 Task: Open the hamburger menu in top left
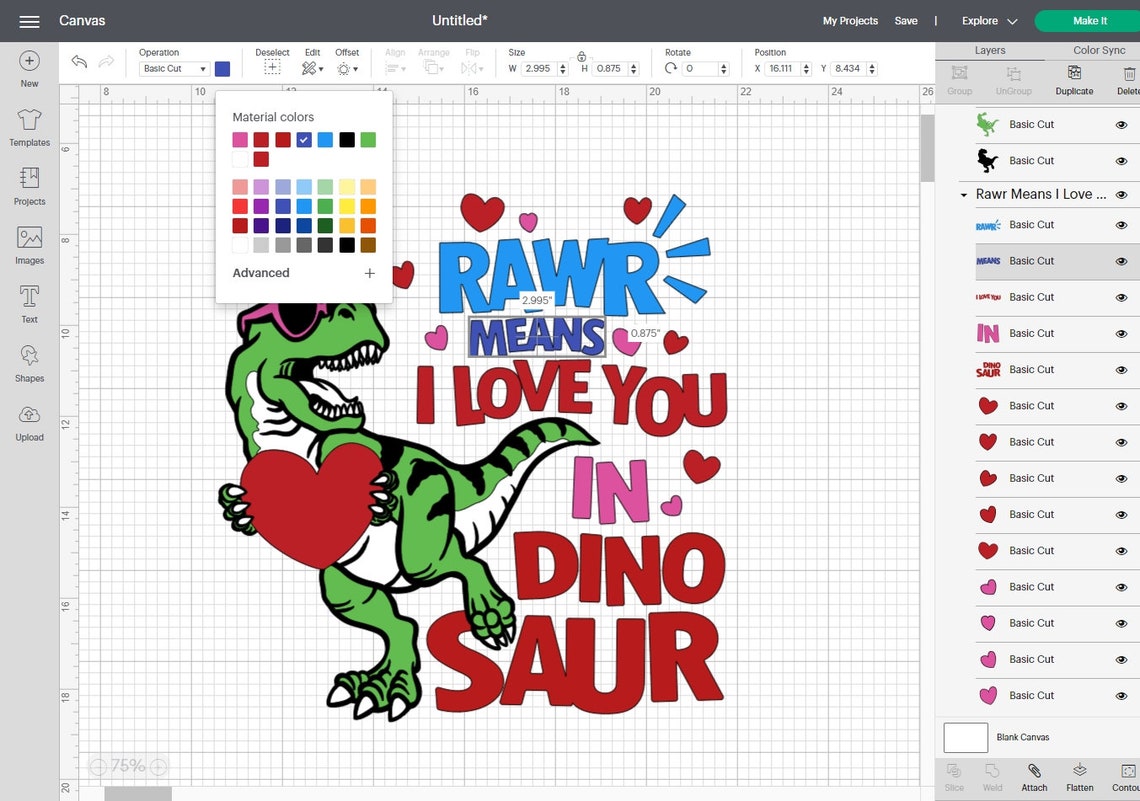28,20
